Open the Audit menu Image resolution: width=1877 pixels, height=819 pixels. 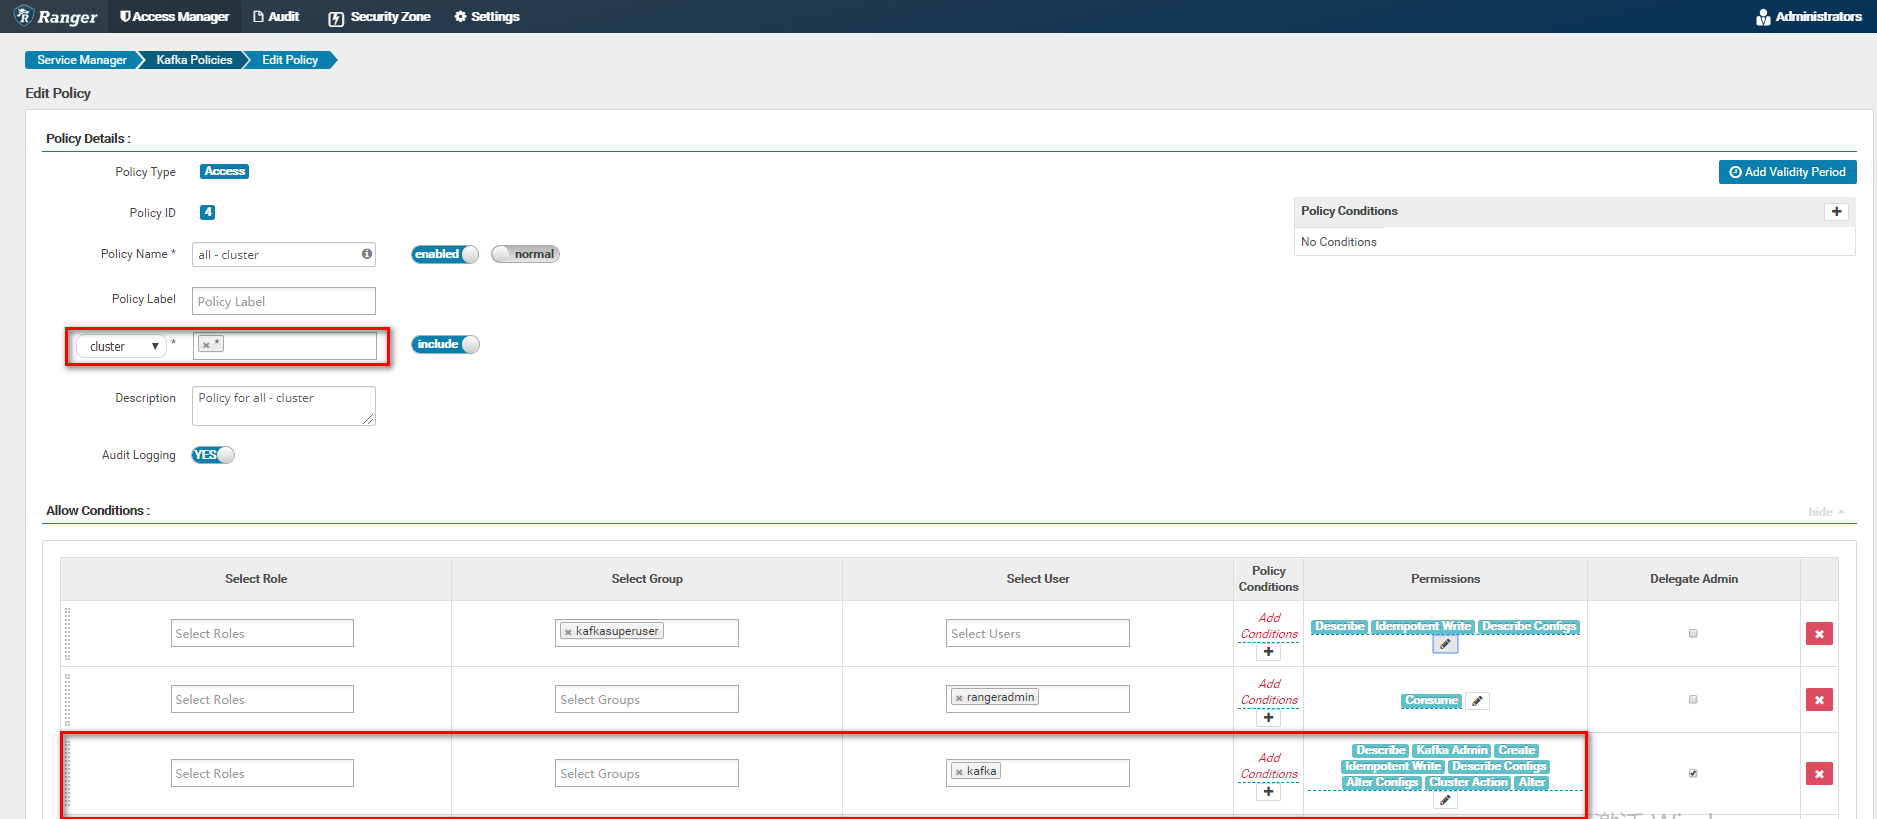276,16
